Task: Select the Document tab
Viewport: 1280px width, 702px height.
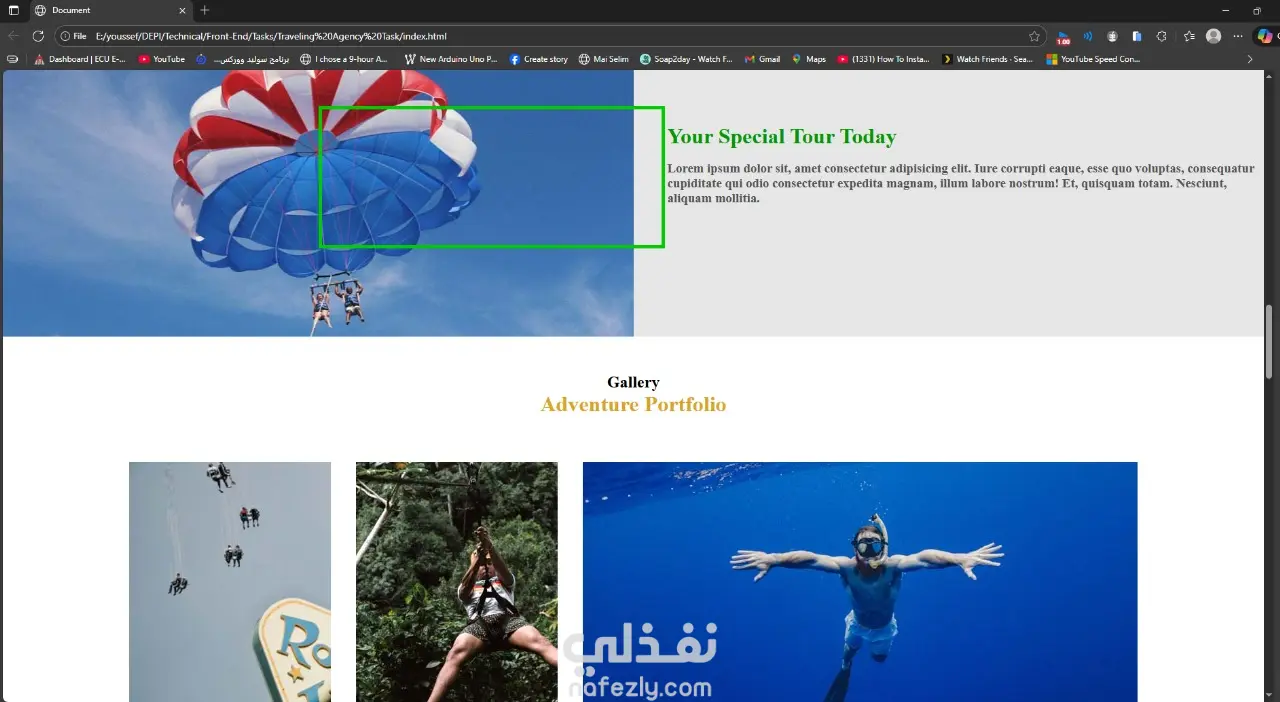Action: coord(110,10)
